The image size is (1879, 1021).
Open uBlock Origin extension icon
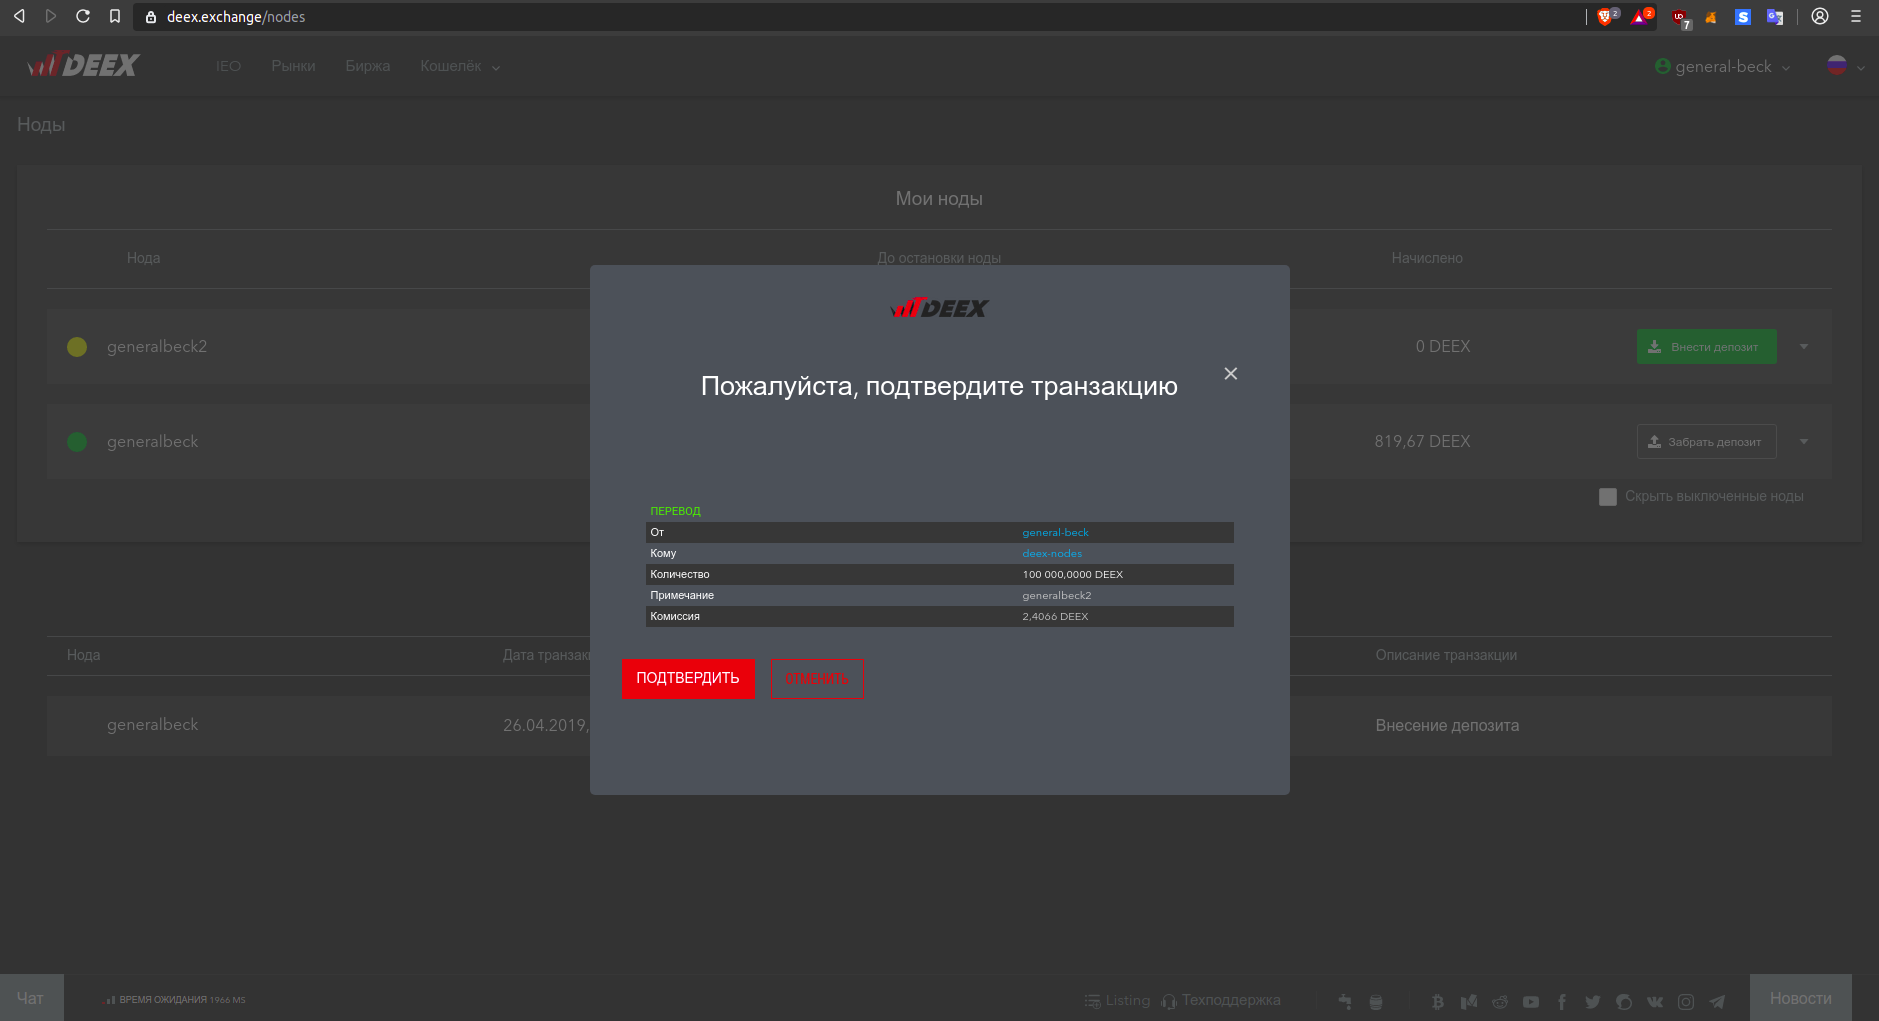point(1680,17)
